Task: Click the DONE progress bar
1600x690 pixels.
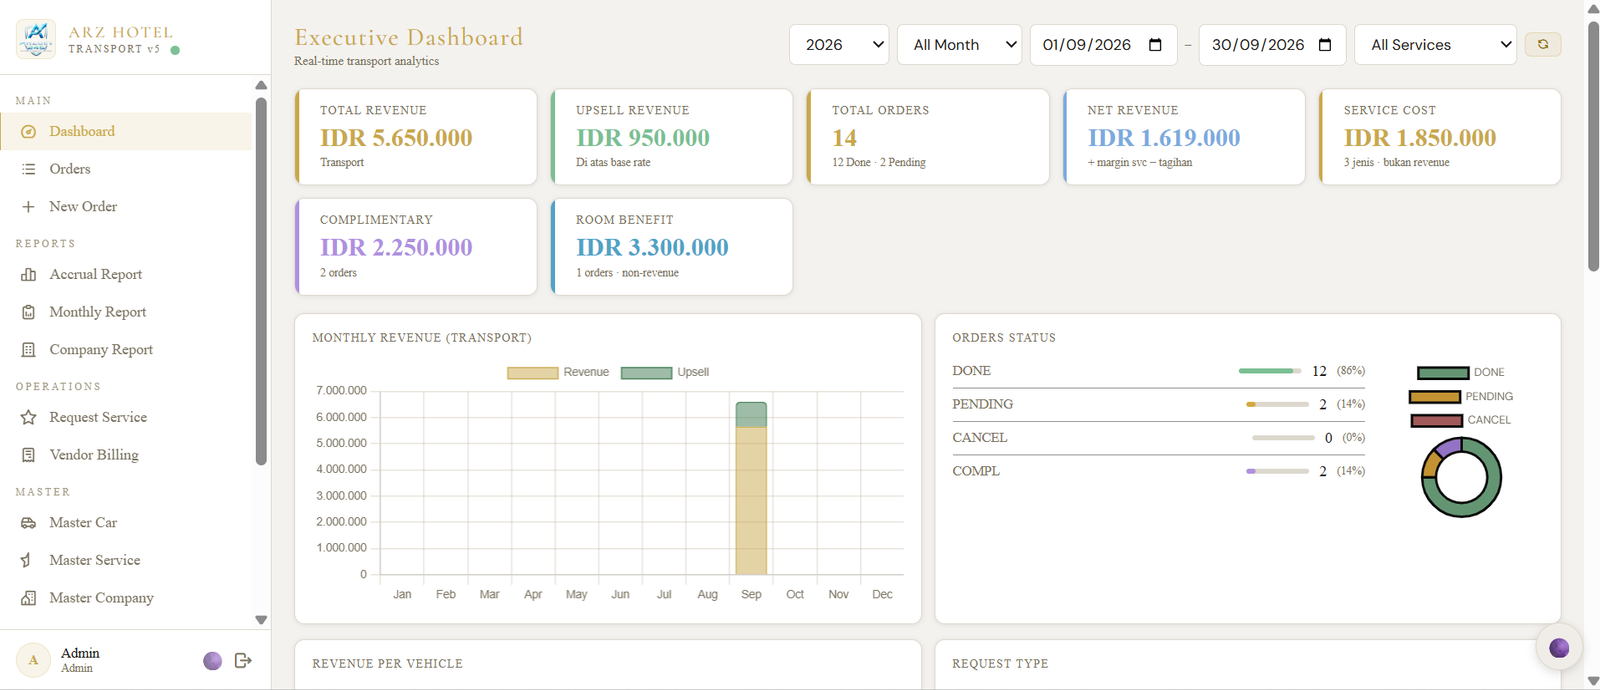Action: (x=1270, y=371)
